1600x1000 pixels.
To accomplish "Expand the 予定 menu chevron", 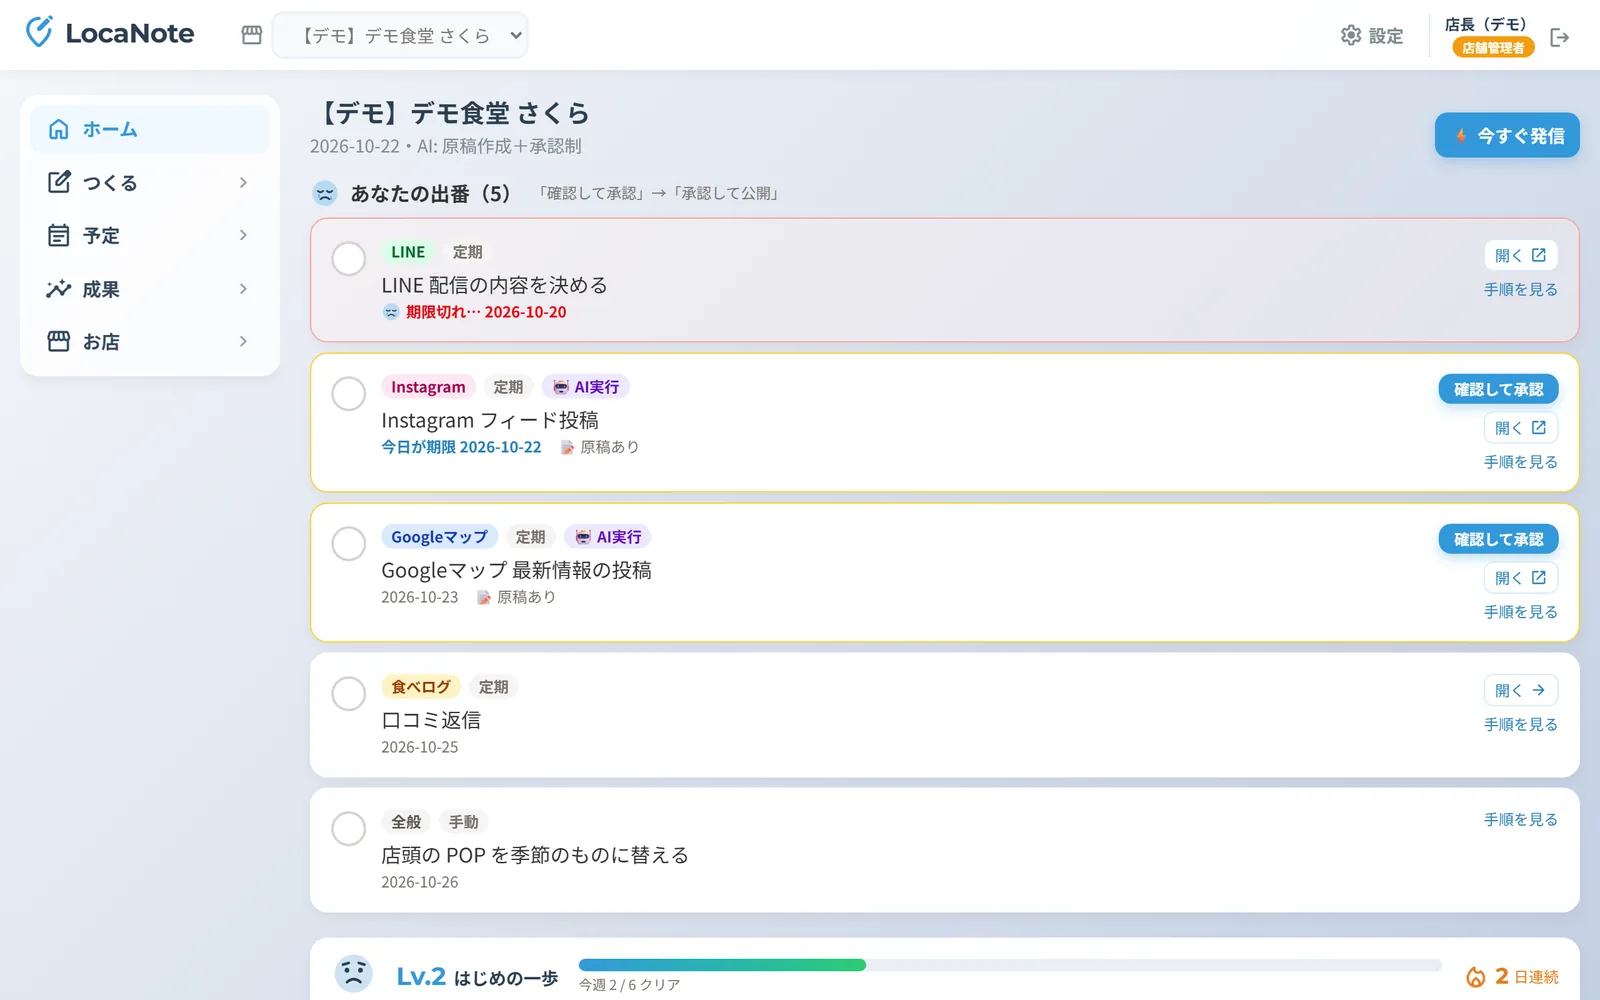I will 243,235.
